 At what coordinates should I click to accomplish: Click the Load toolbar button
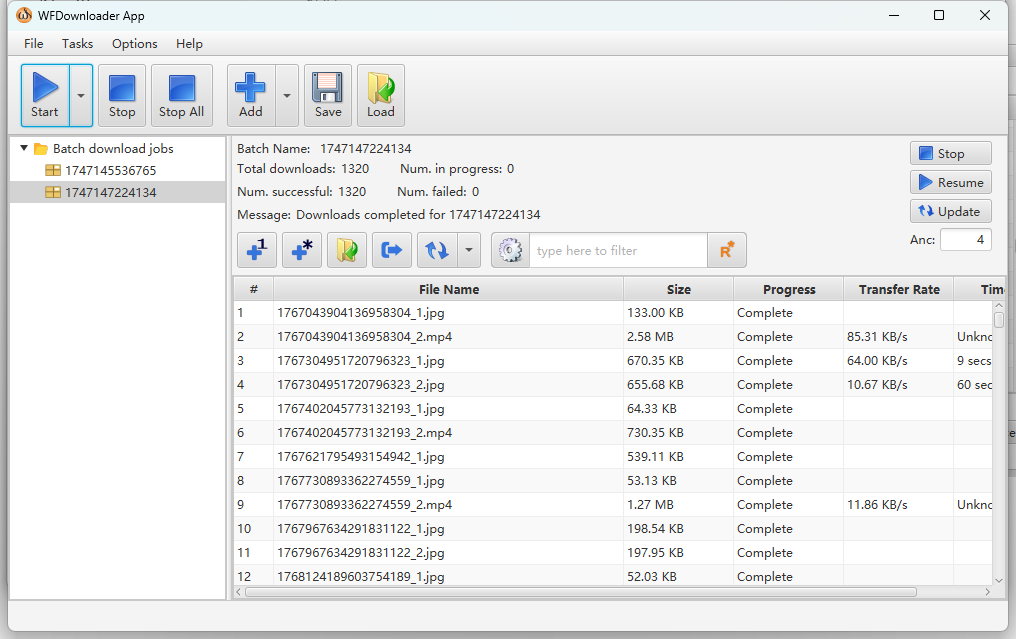381,95
